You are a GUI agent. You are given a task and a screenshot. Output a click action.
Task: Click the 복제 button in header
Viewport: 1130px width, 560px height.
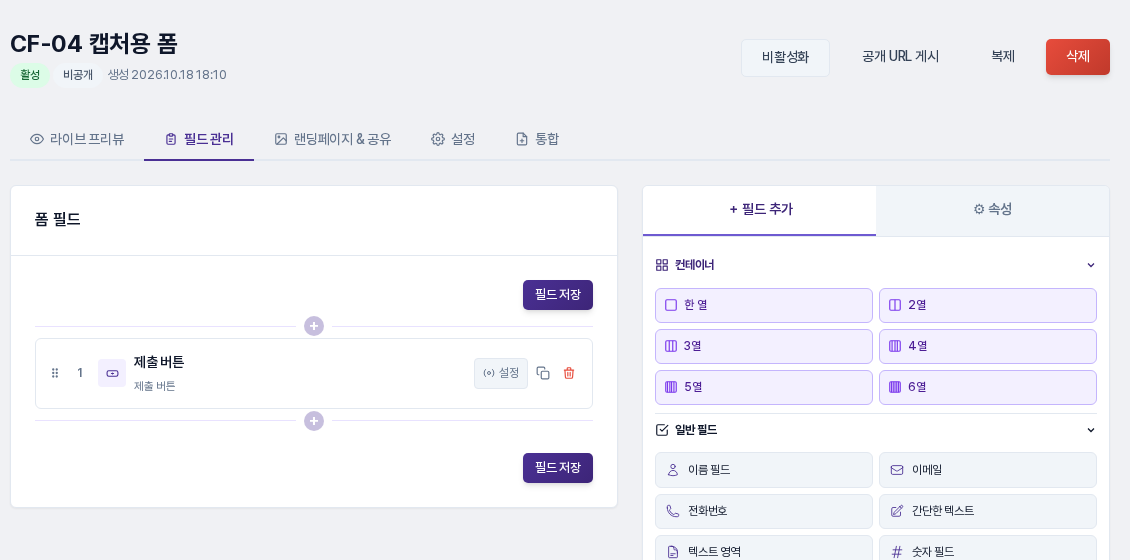pos(1002,57)
